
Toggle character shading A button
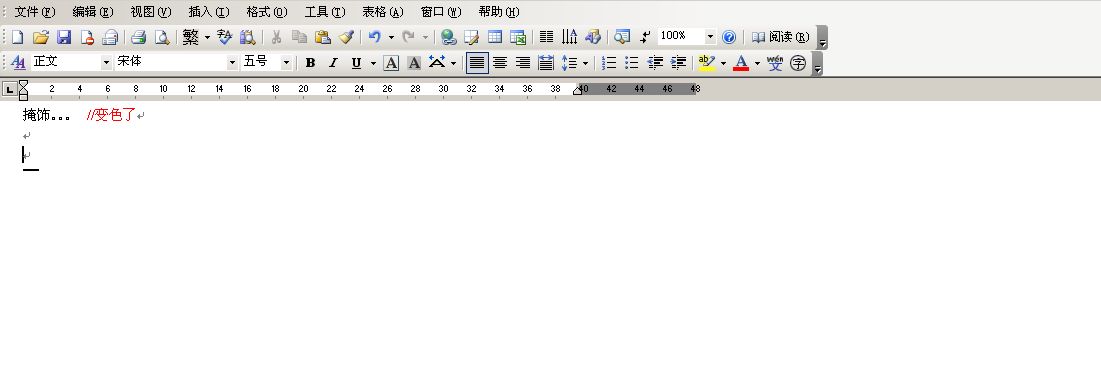(414, 63)
